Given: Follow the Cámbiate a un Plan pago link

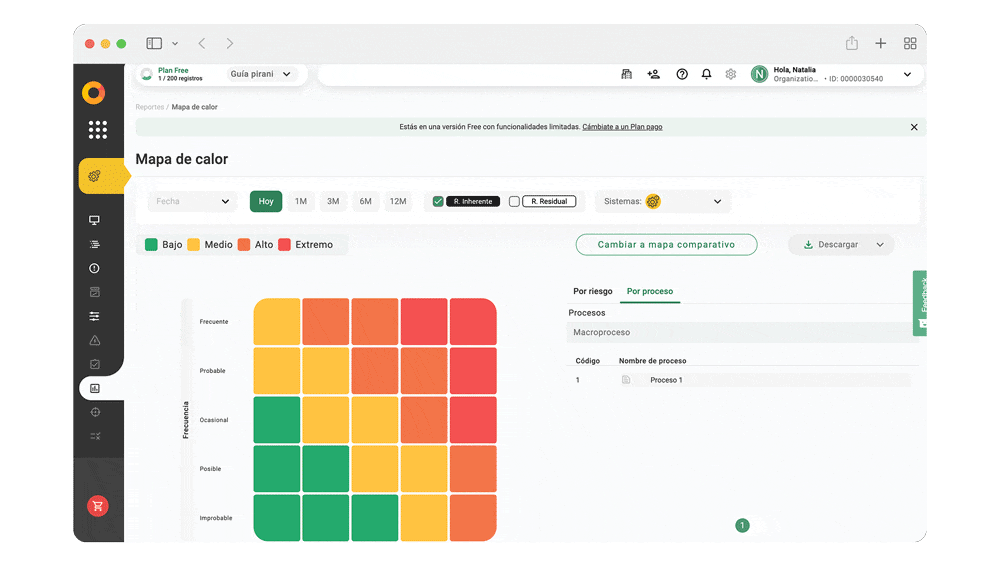Looking at the screenshot, I should tap(622, 127).
